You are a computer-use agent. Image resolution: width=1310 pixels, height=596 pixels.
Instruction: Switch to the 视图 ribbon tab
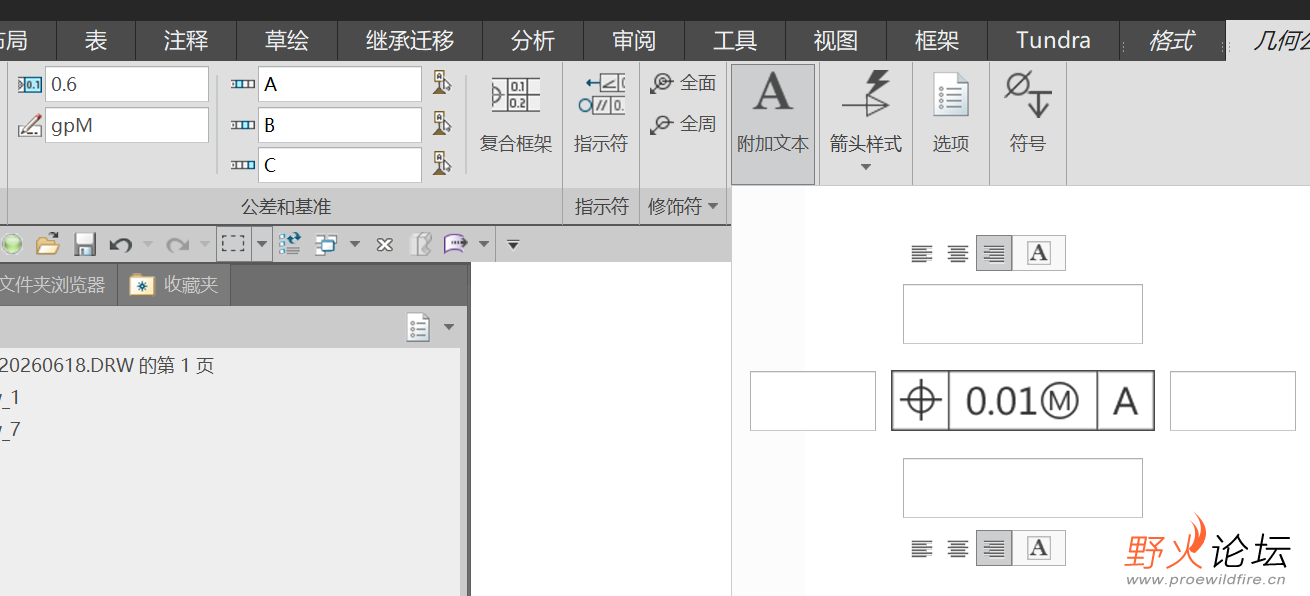(836, 41)
